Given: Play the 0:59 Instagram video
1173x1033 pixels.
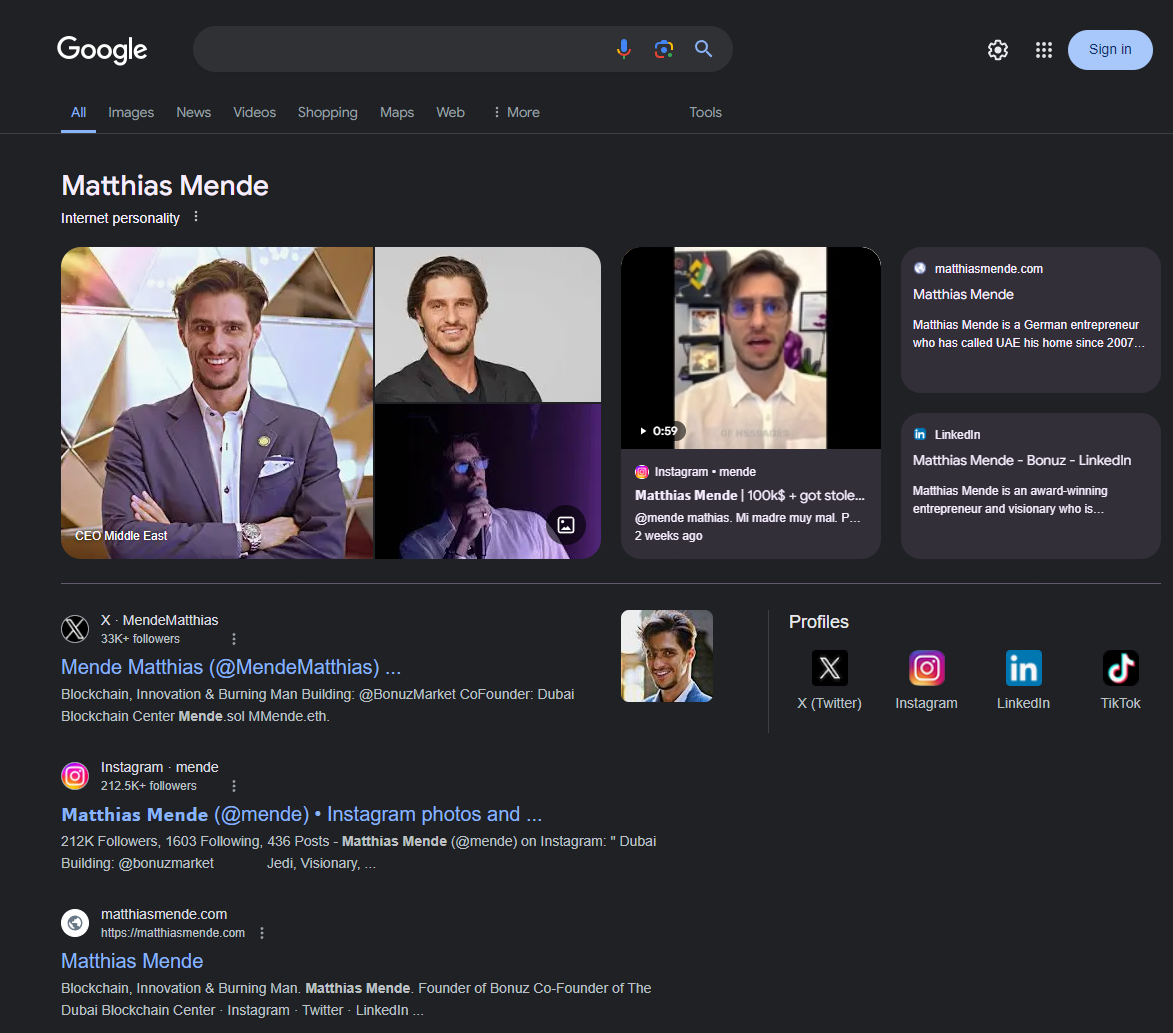Looking at the screenshot, I should tap(750, 348).
